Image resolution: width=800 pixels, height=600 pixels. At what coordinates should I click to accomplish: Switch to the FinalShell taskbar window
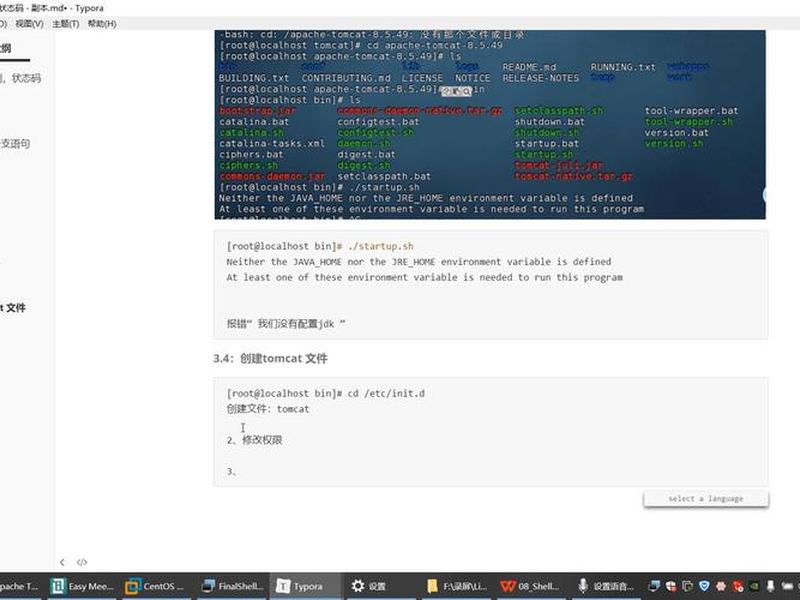233,586
